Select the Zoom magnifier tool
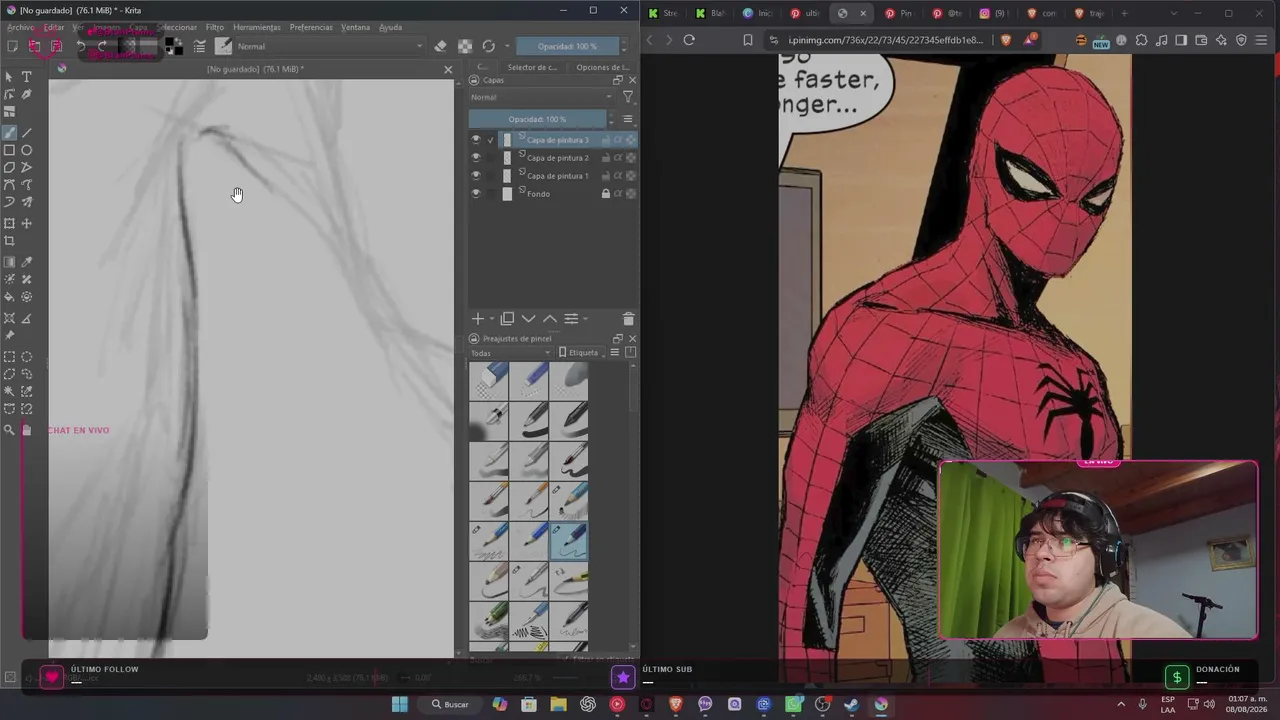Image resolution: width=1280 pixels, height=720 pixels. (x=9, y=430)
